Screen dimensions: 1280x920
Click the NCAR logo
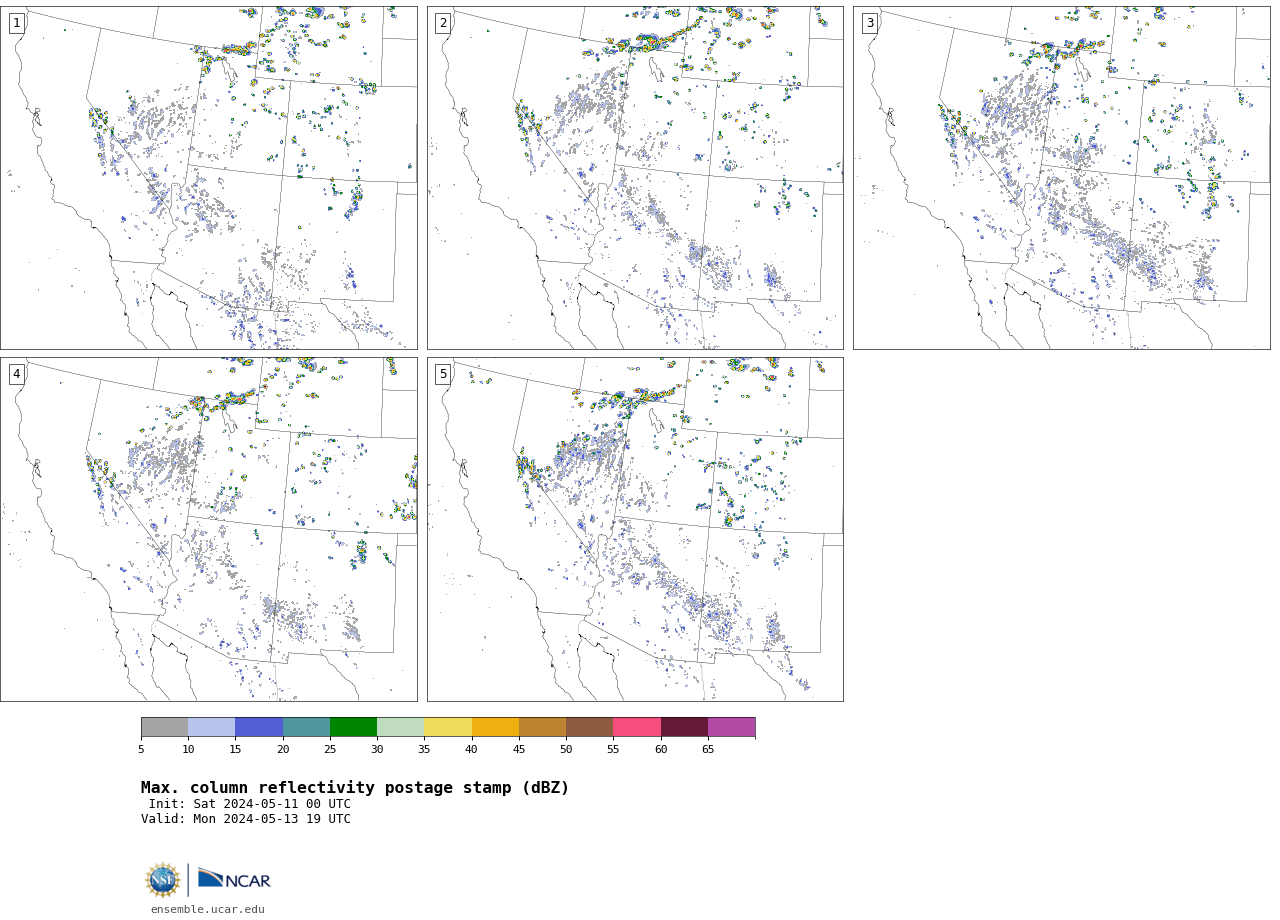pos(234,879)
